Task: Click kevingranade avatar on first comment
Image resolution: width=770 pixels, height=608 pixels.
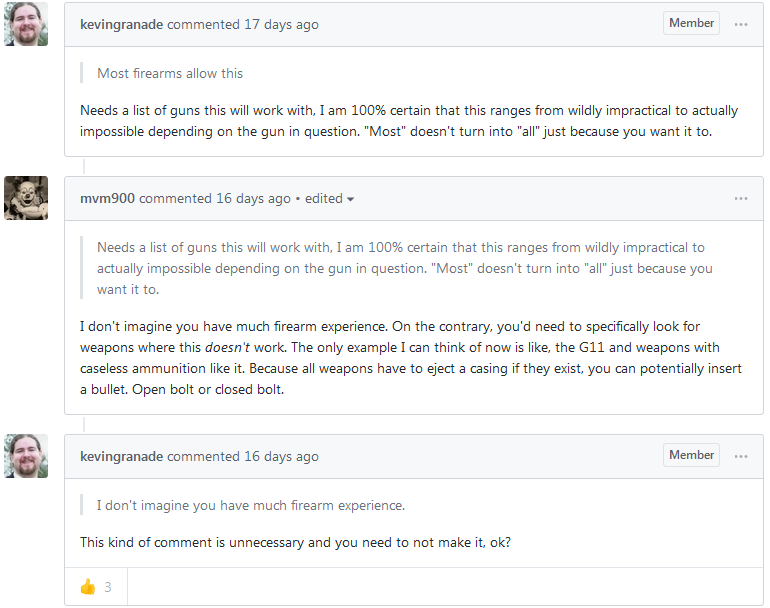Action: (26, 24)
